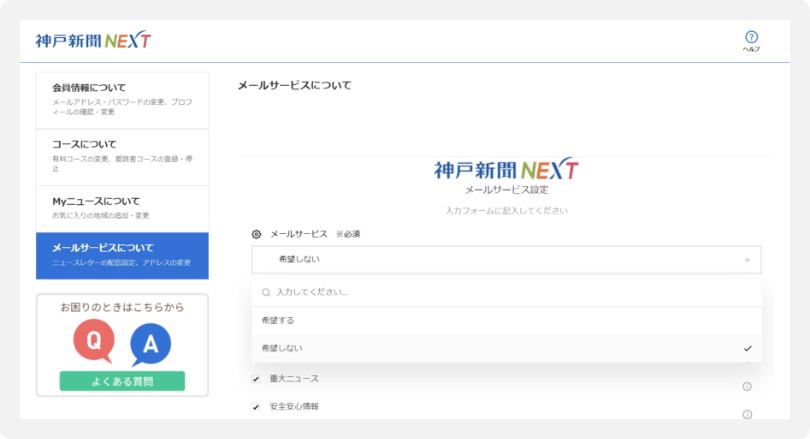This screenshot has height=439, width=810.
Task: Select 希望する from the dropdown list
Action: tap(506, 321)
